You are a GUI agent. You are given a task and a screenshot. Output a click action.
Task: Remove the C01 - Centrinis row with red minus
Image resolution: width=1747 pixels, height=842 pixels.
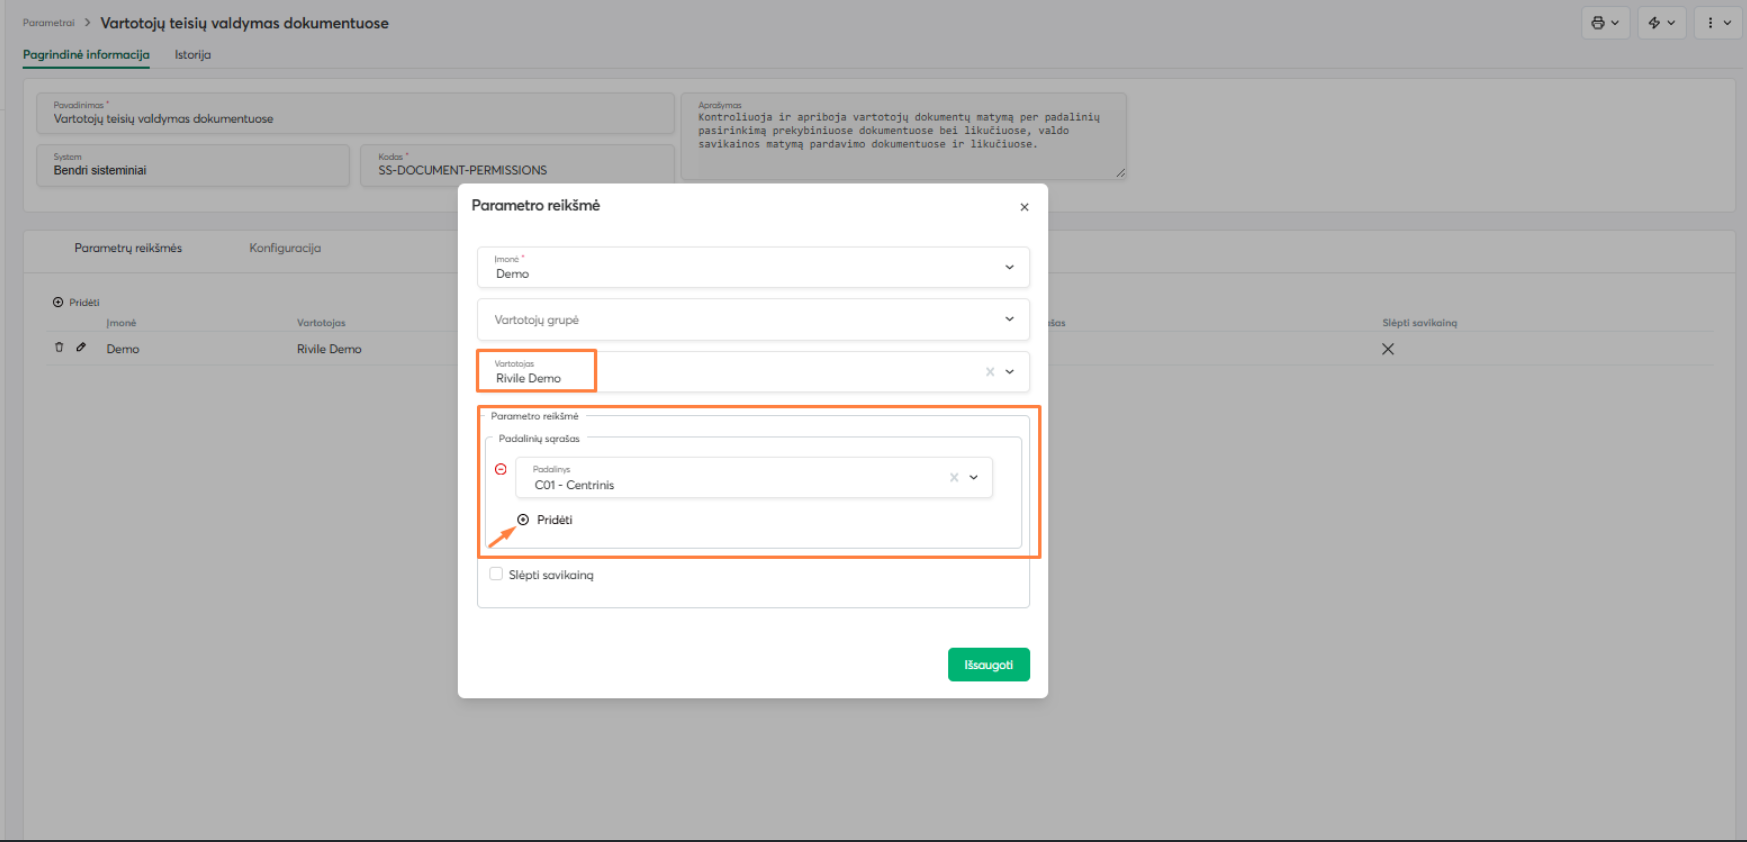501,469
